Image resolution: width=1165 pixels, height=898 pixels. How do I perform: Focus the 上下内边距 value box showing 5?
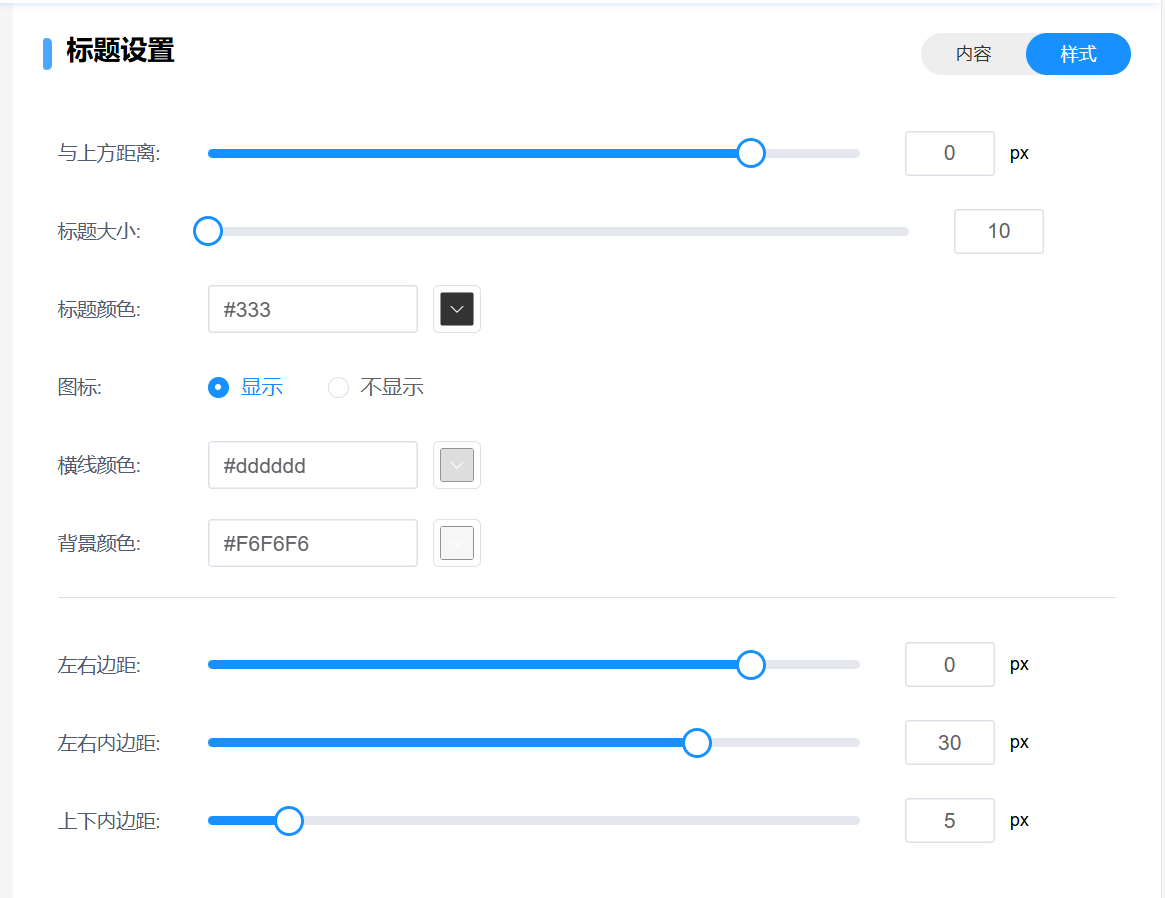(949, 821)
